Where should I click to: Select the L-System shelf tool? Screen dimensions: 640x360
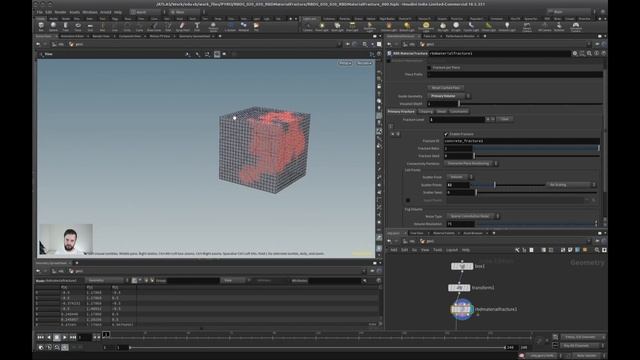(230, 27)
